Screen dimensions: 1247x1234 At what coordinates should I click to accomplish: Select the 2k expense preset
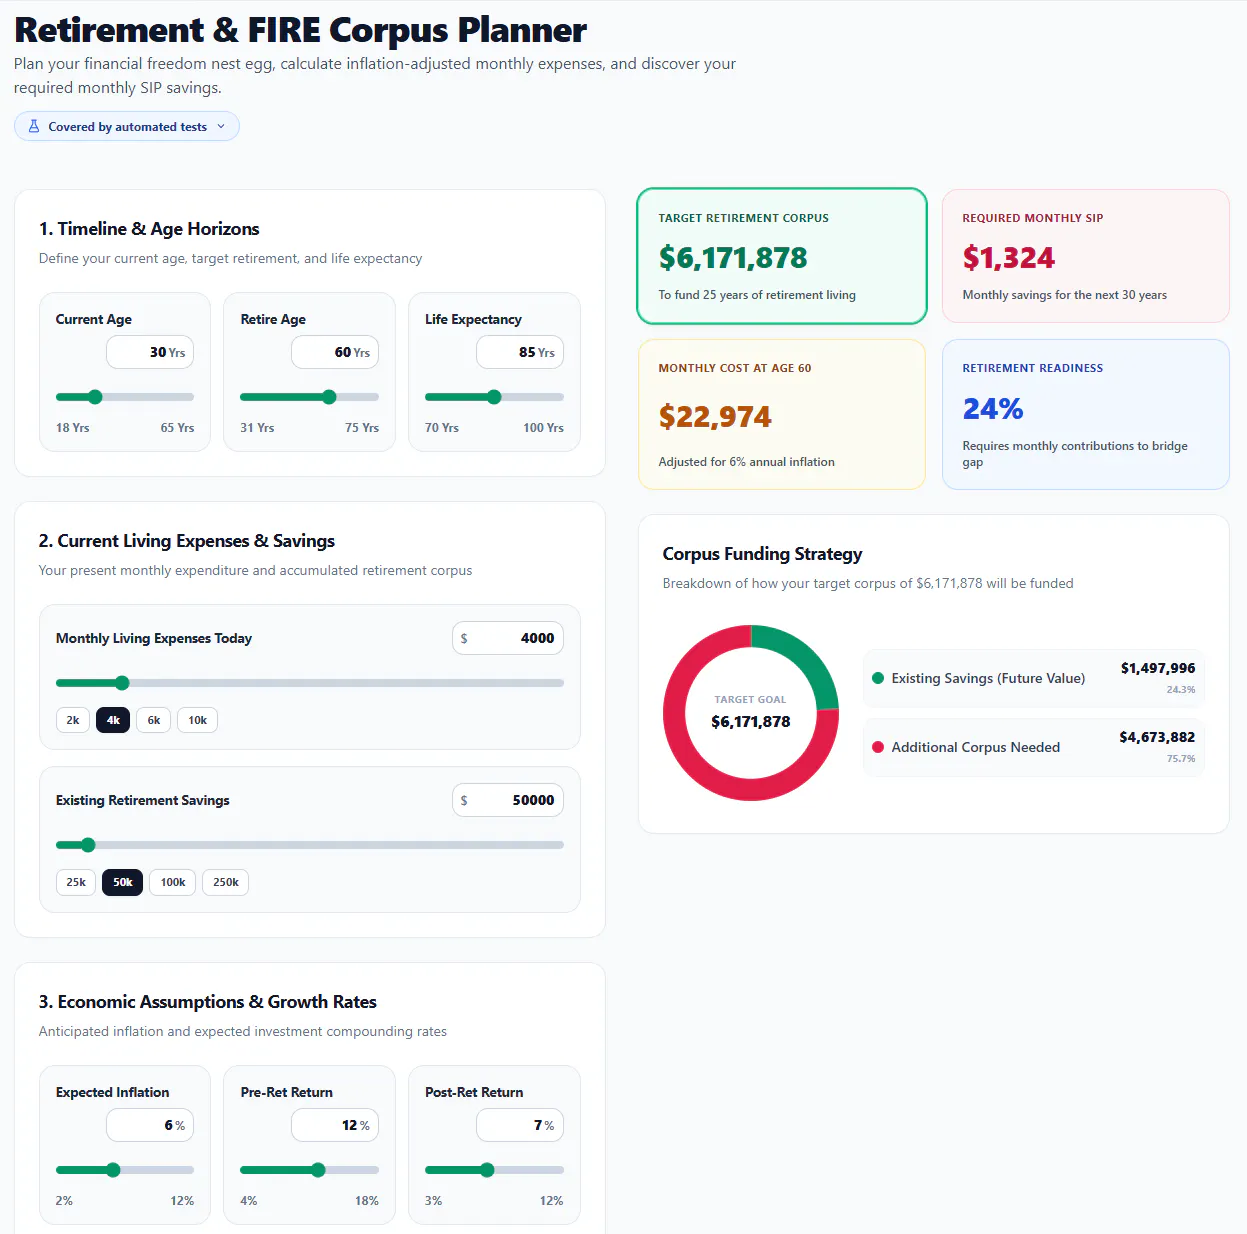pyautogui.click(x=73, y=720)
